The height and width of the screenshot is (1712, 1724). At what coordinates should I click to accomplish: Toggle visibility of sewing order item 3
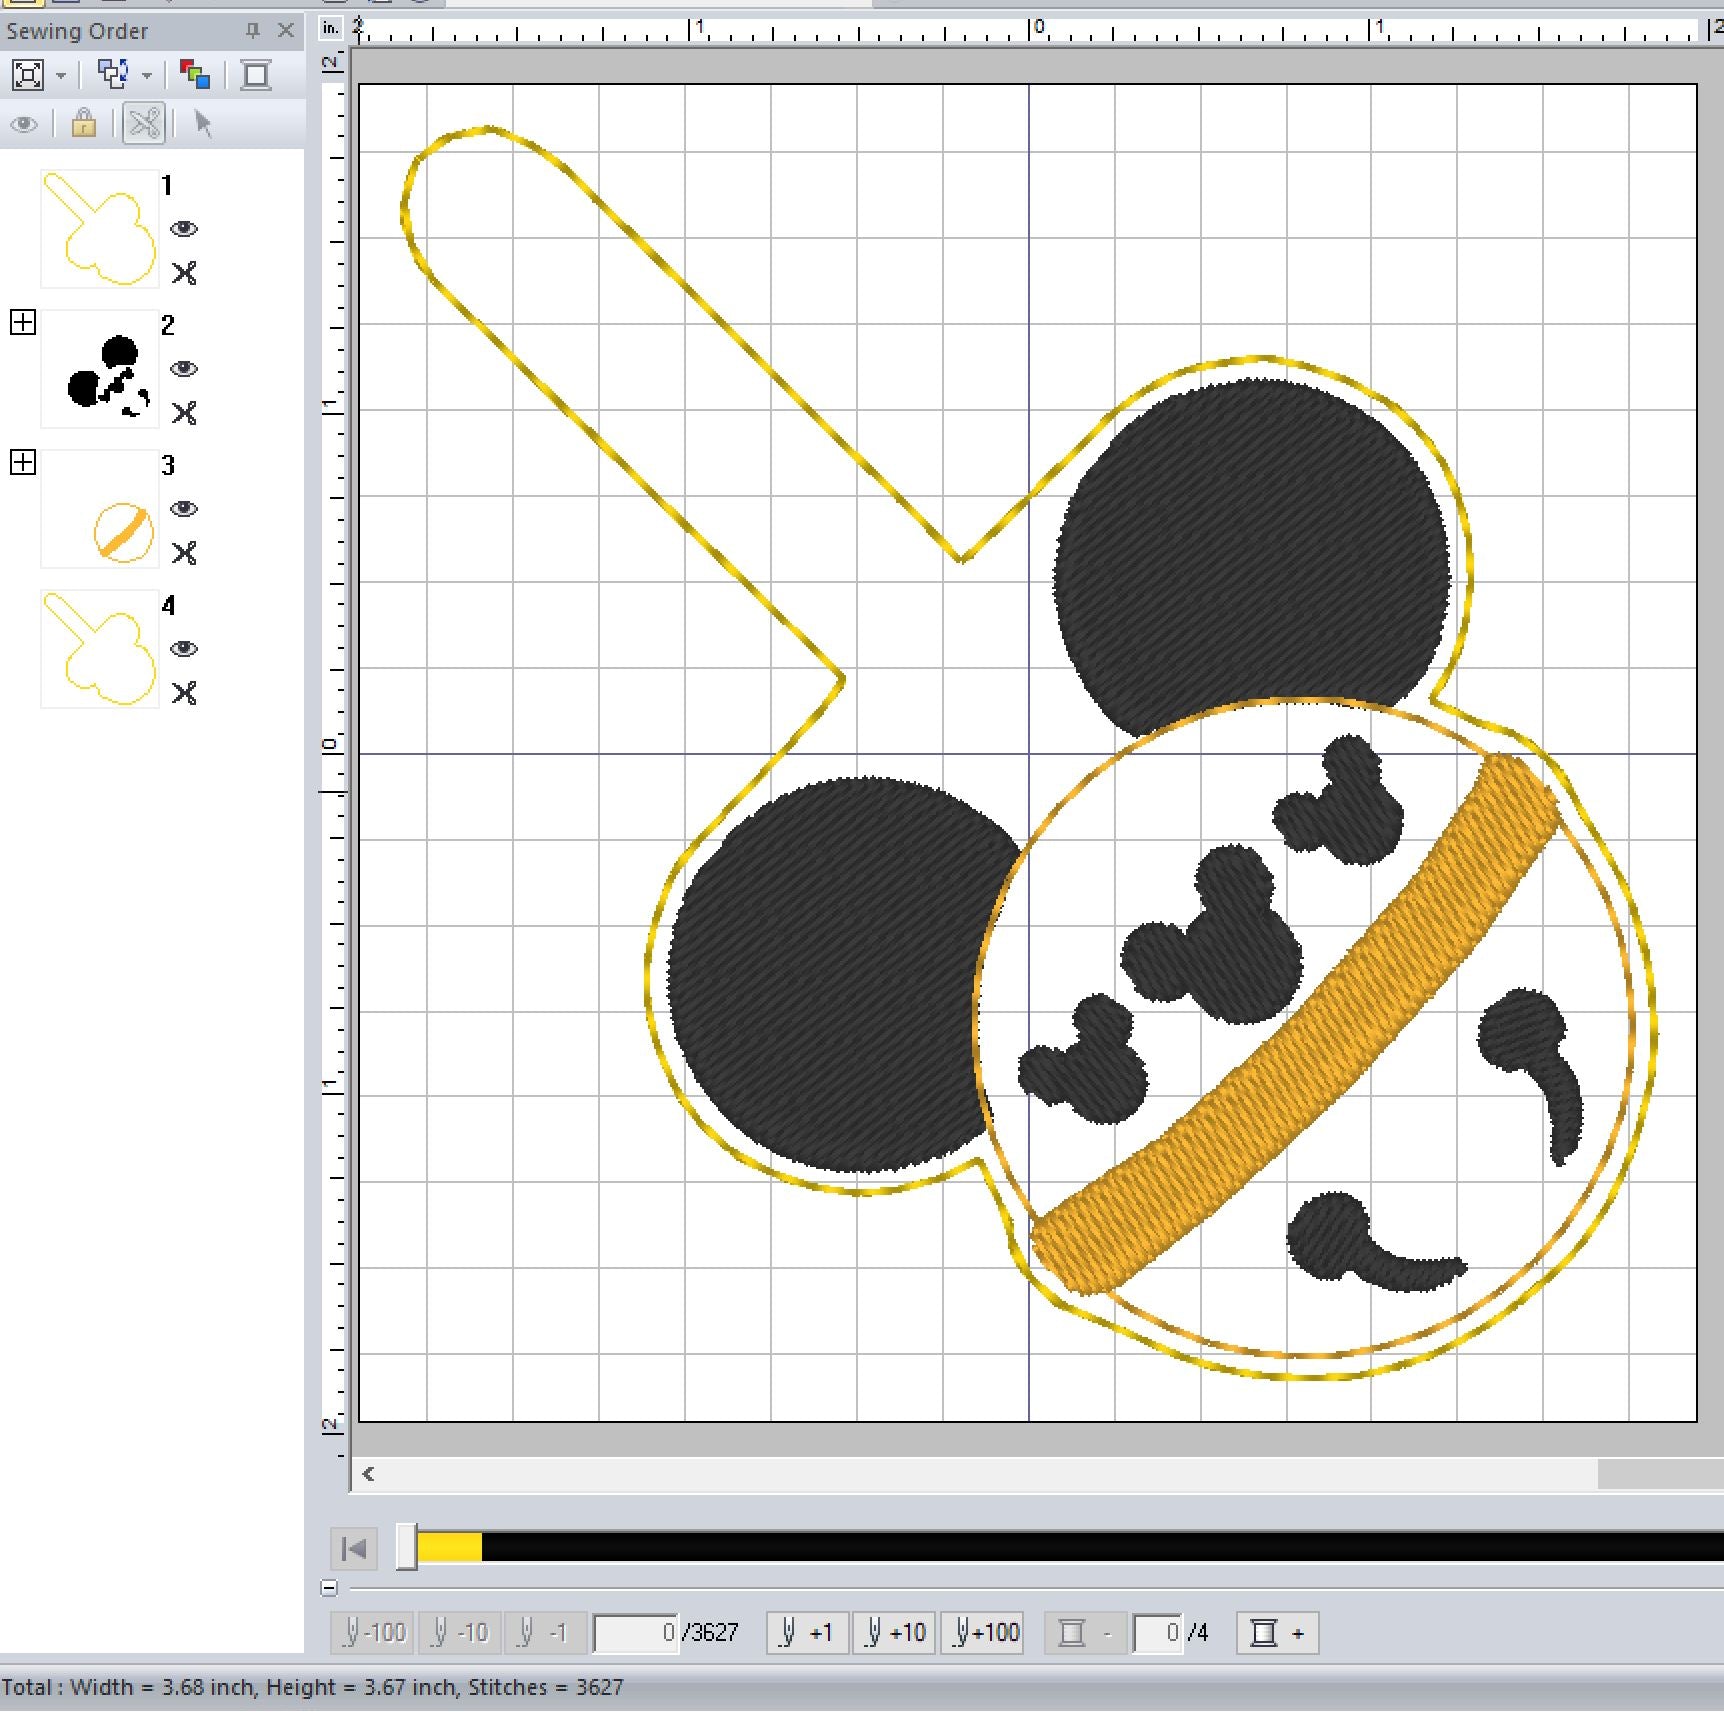click(x=184, y=509)
